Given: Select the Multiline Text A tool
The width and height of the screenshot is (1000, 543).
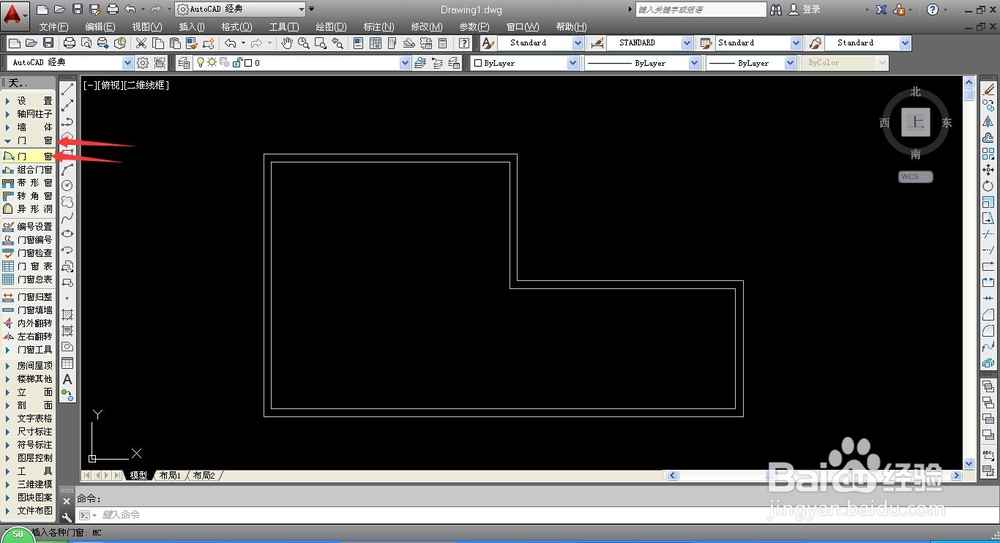Looking at the screenshot, I should 67,379.
